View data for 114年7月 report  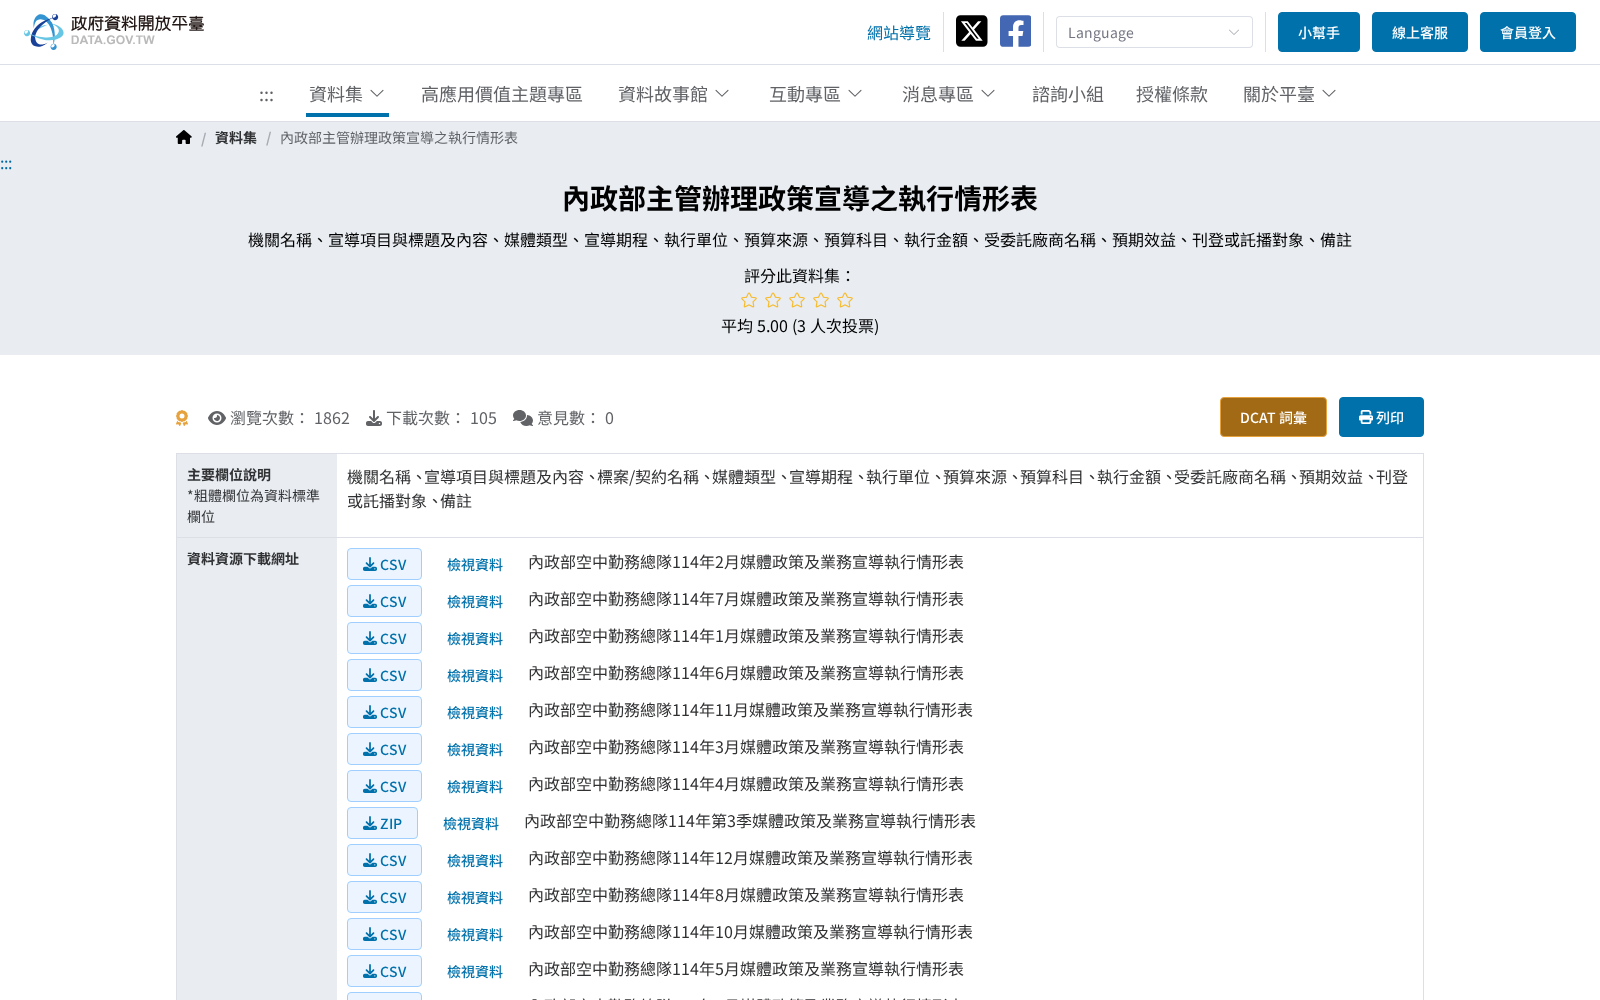[x=475, y=602]
